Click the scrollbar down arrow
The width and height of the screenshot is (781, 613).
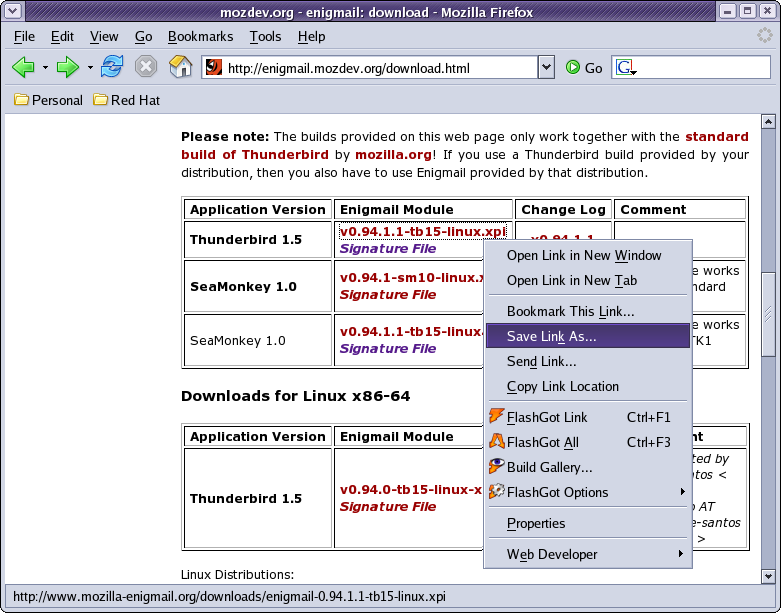768,577
